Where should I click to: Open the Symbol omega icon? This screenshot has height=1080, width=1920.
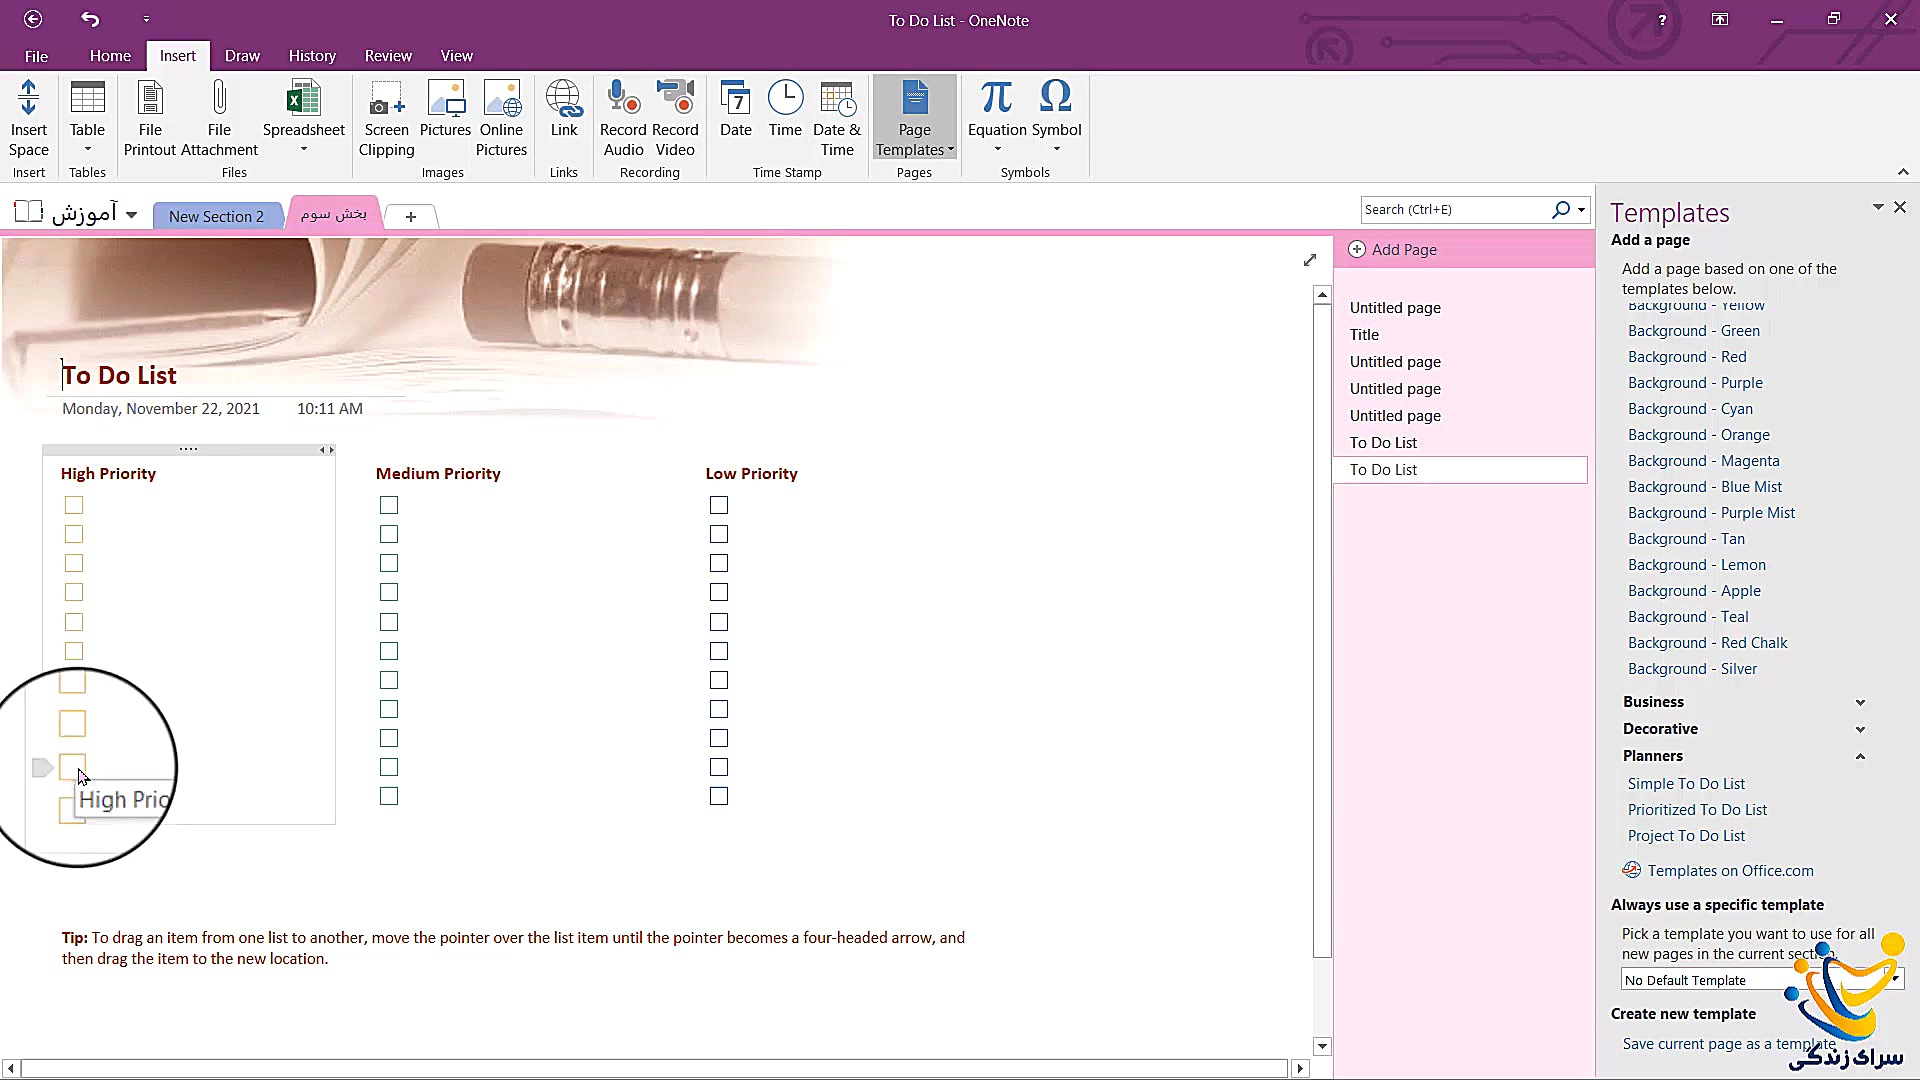point(1056,98)
